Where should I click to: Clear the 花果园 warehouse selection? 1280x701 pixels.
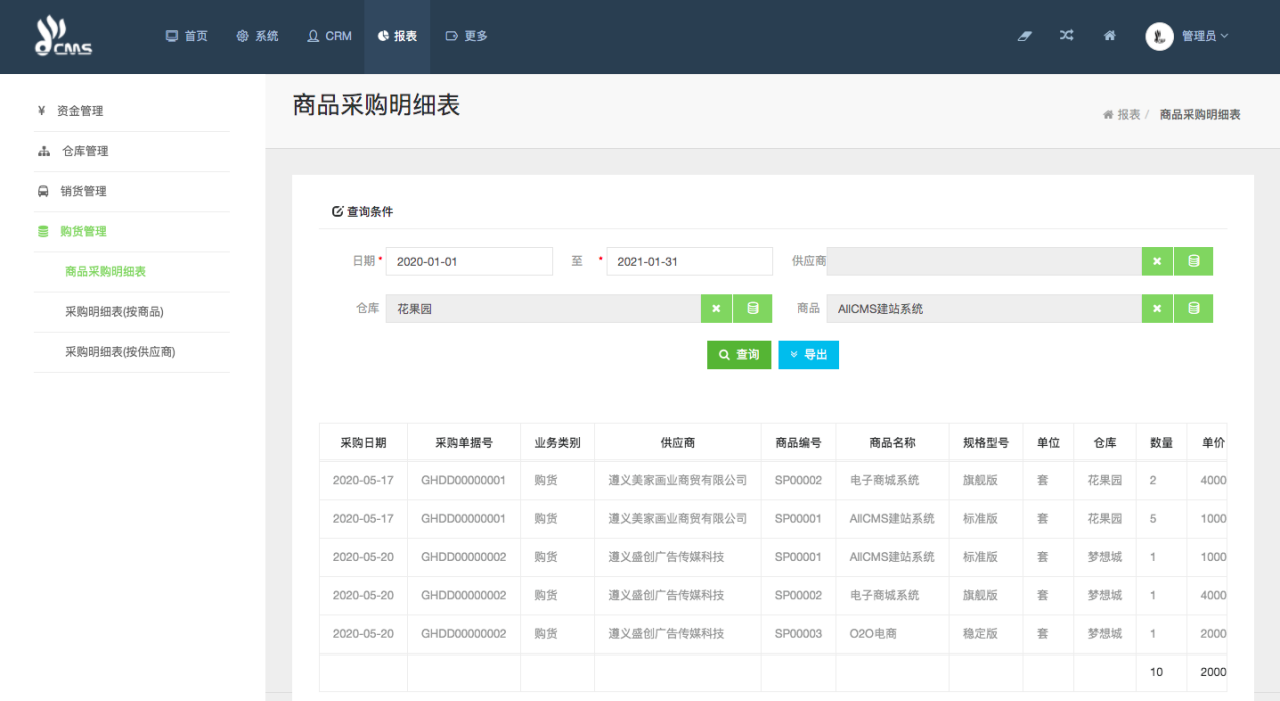point(716,309)
